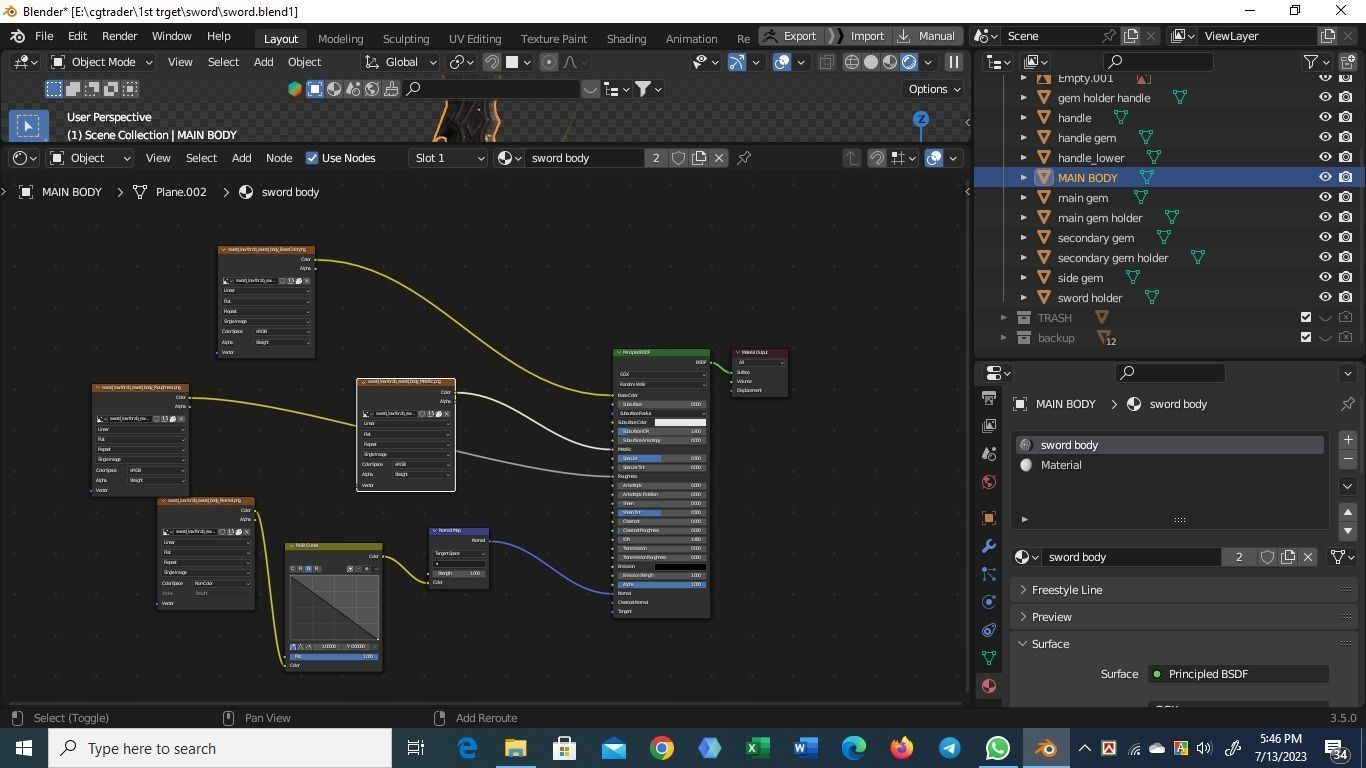The height and width of the screenshot is (768, 1366).
Task: Open the Particles properties tab icon
Action: (989, 574)
